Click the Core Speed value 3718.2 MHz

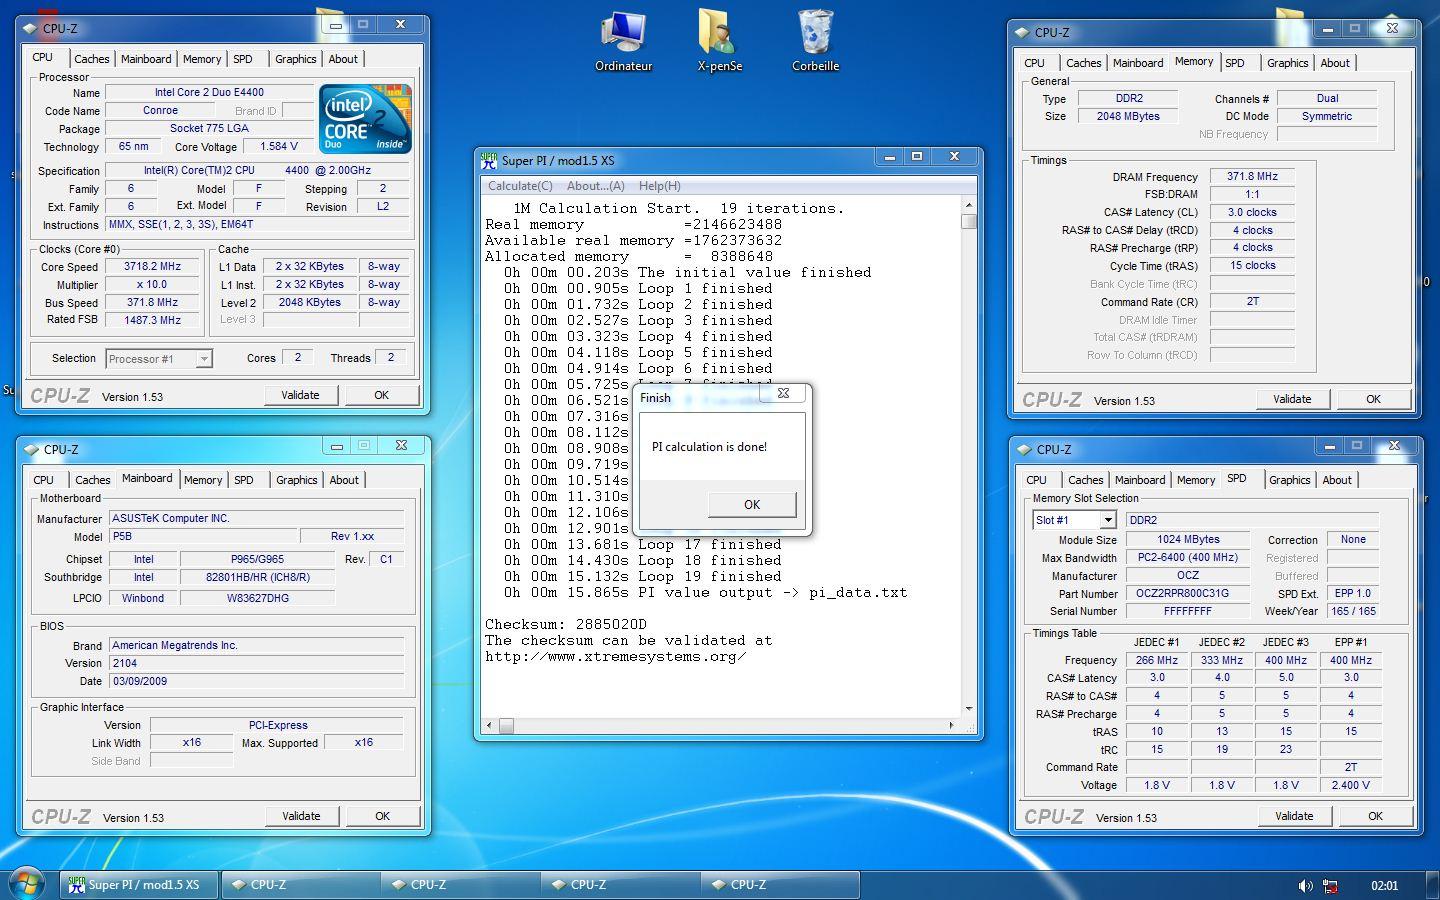click(153, 267)
